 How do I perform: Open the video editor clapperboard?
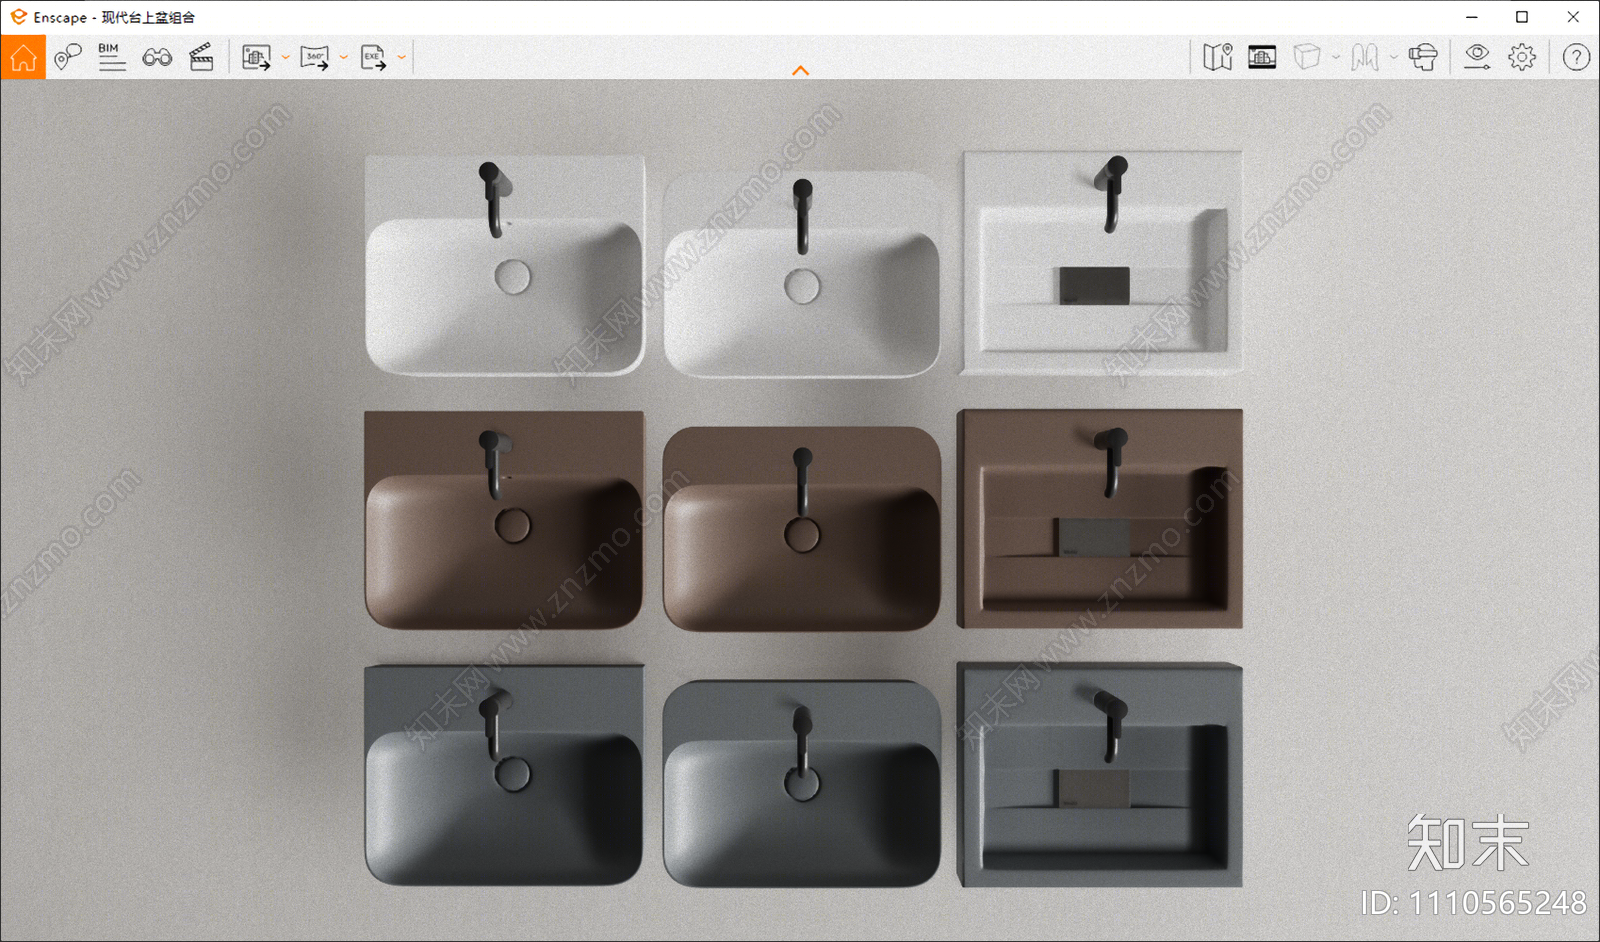202,57
